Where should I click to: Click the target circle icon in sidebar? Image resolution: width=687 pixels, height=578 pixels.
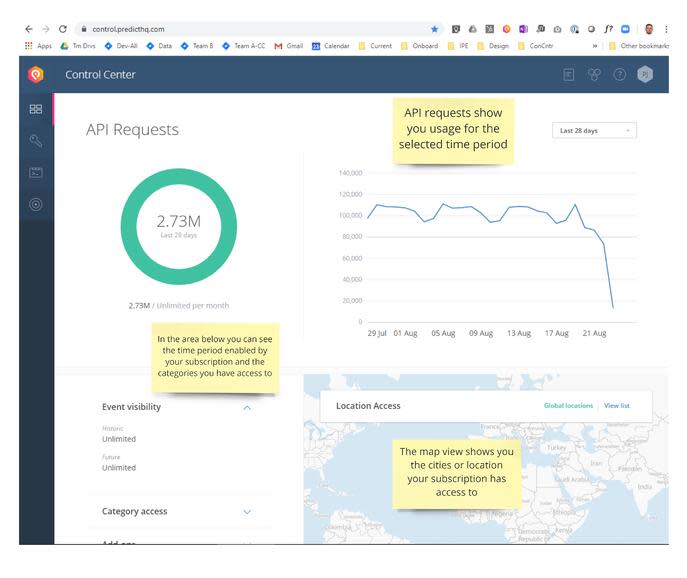point(36,204)
